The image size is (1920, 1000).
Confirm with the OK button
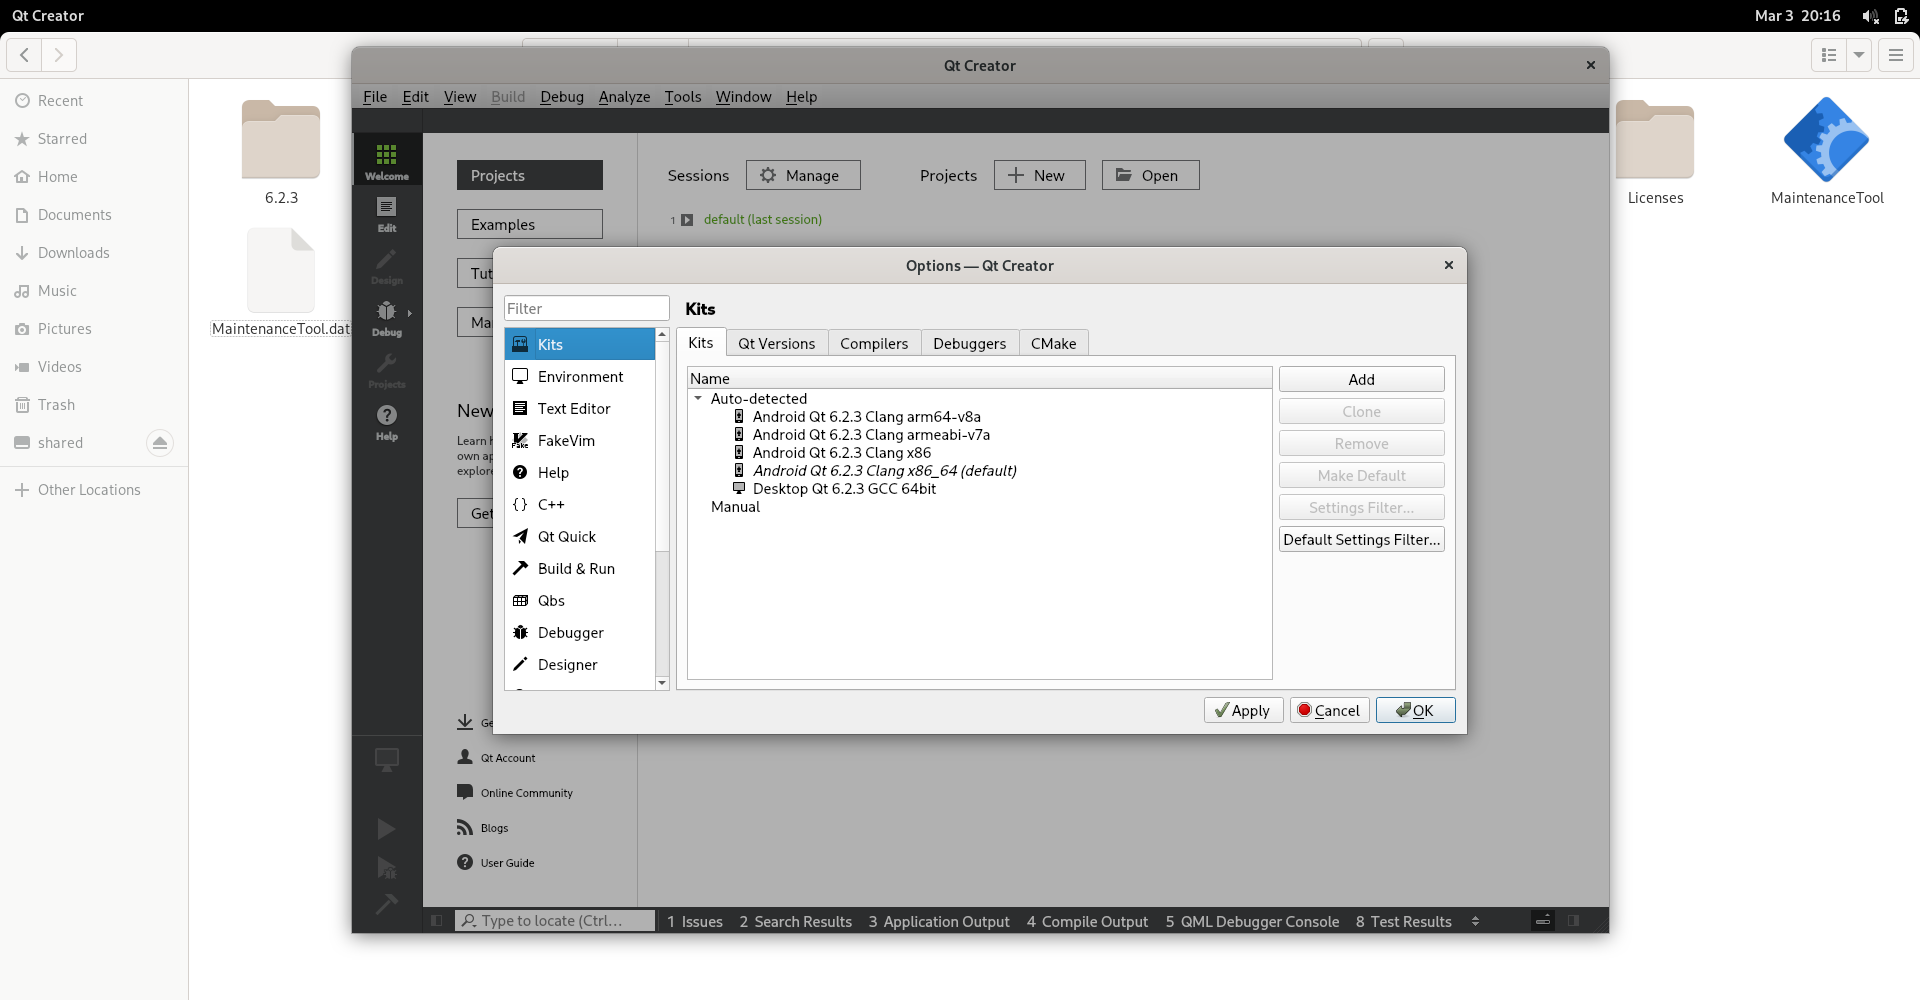(x=1415, y=710)
